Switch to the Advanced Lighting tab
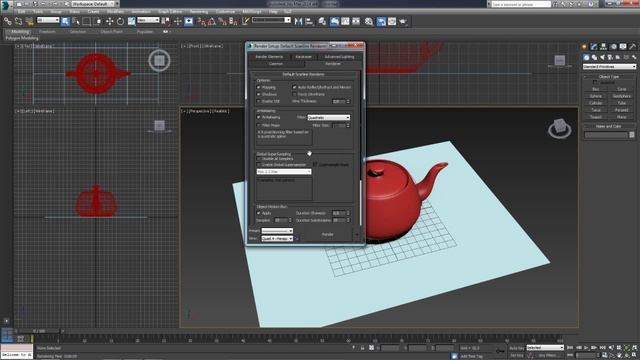640x360 pixels. (339, 57)
